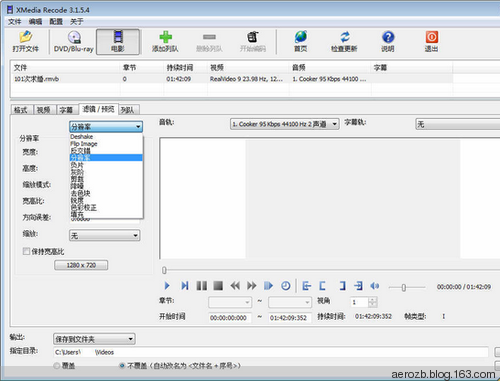Image resolution: width=500 pixels, height=381 pixels.
Task: Click the clock jump-to-time icon
Action: [x=286, y=286]
